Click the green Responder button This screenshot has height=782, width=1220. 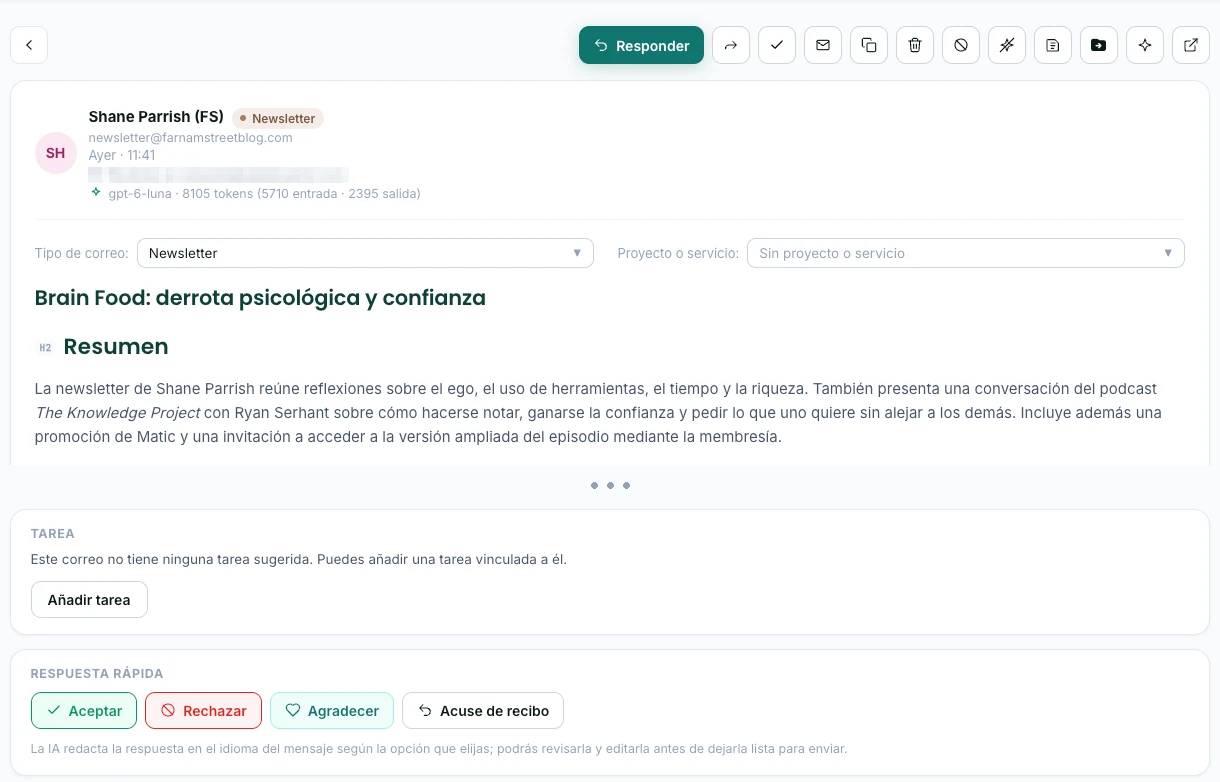[x=641, y=45]
